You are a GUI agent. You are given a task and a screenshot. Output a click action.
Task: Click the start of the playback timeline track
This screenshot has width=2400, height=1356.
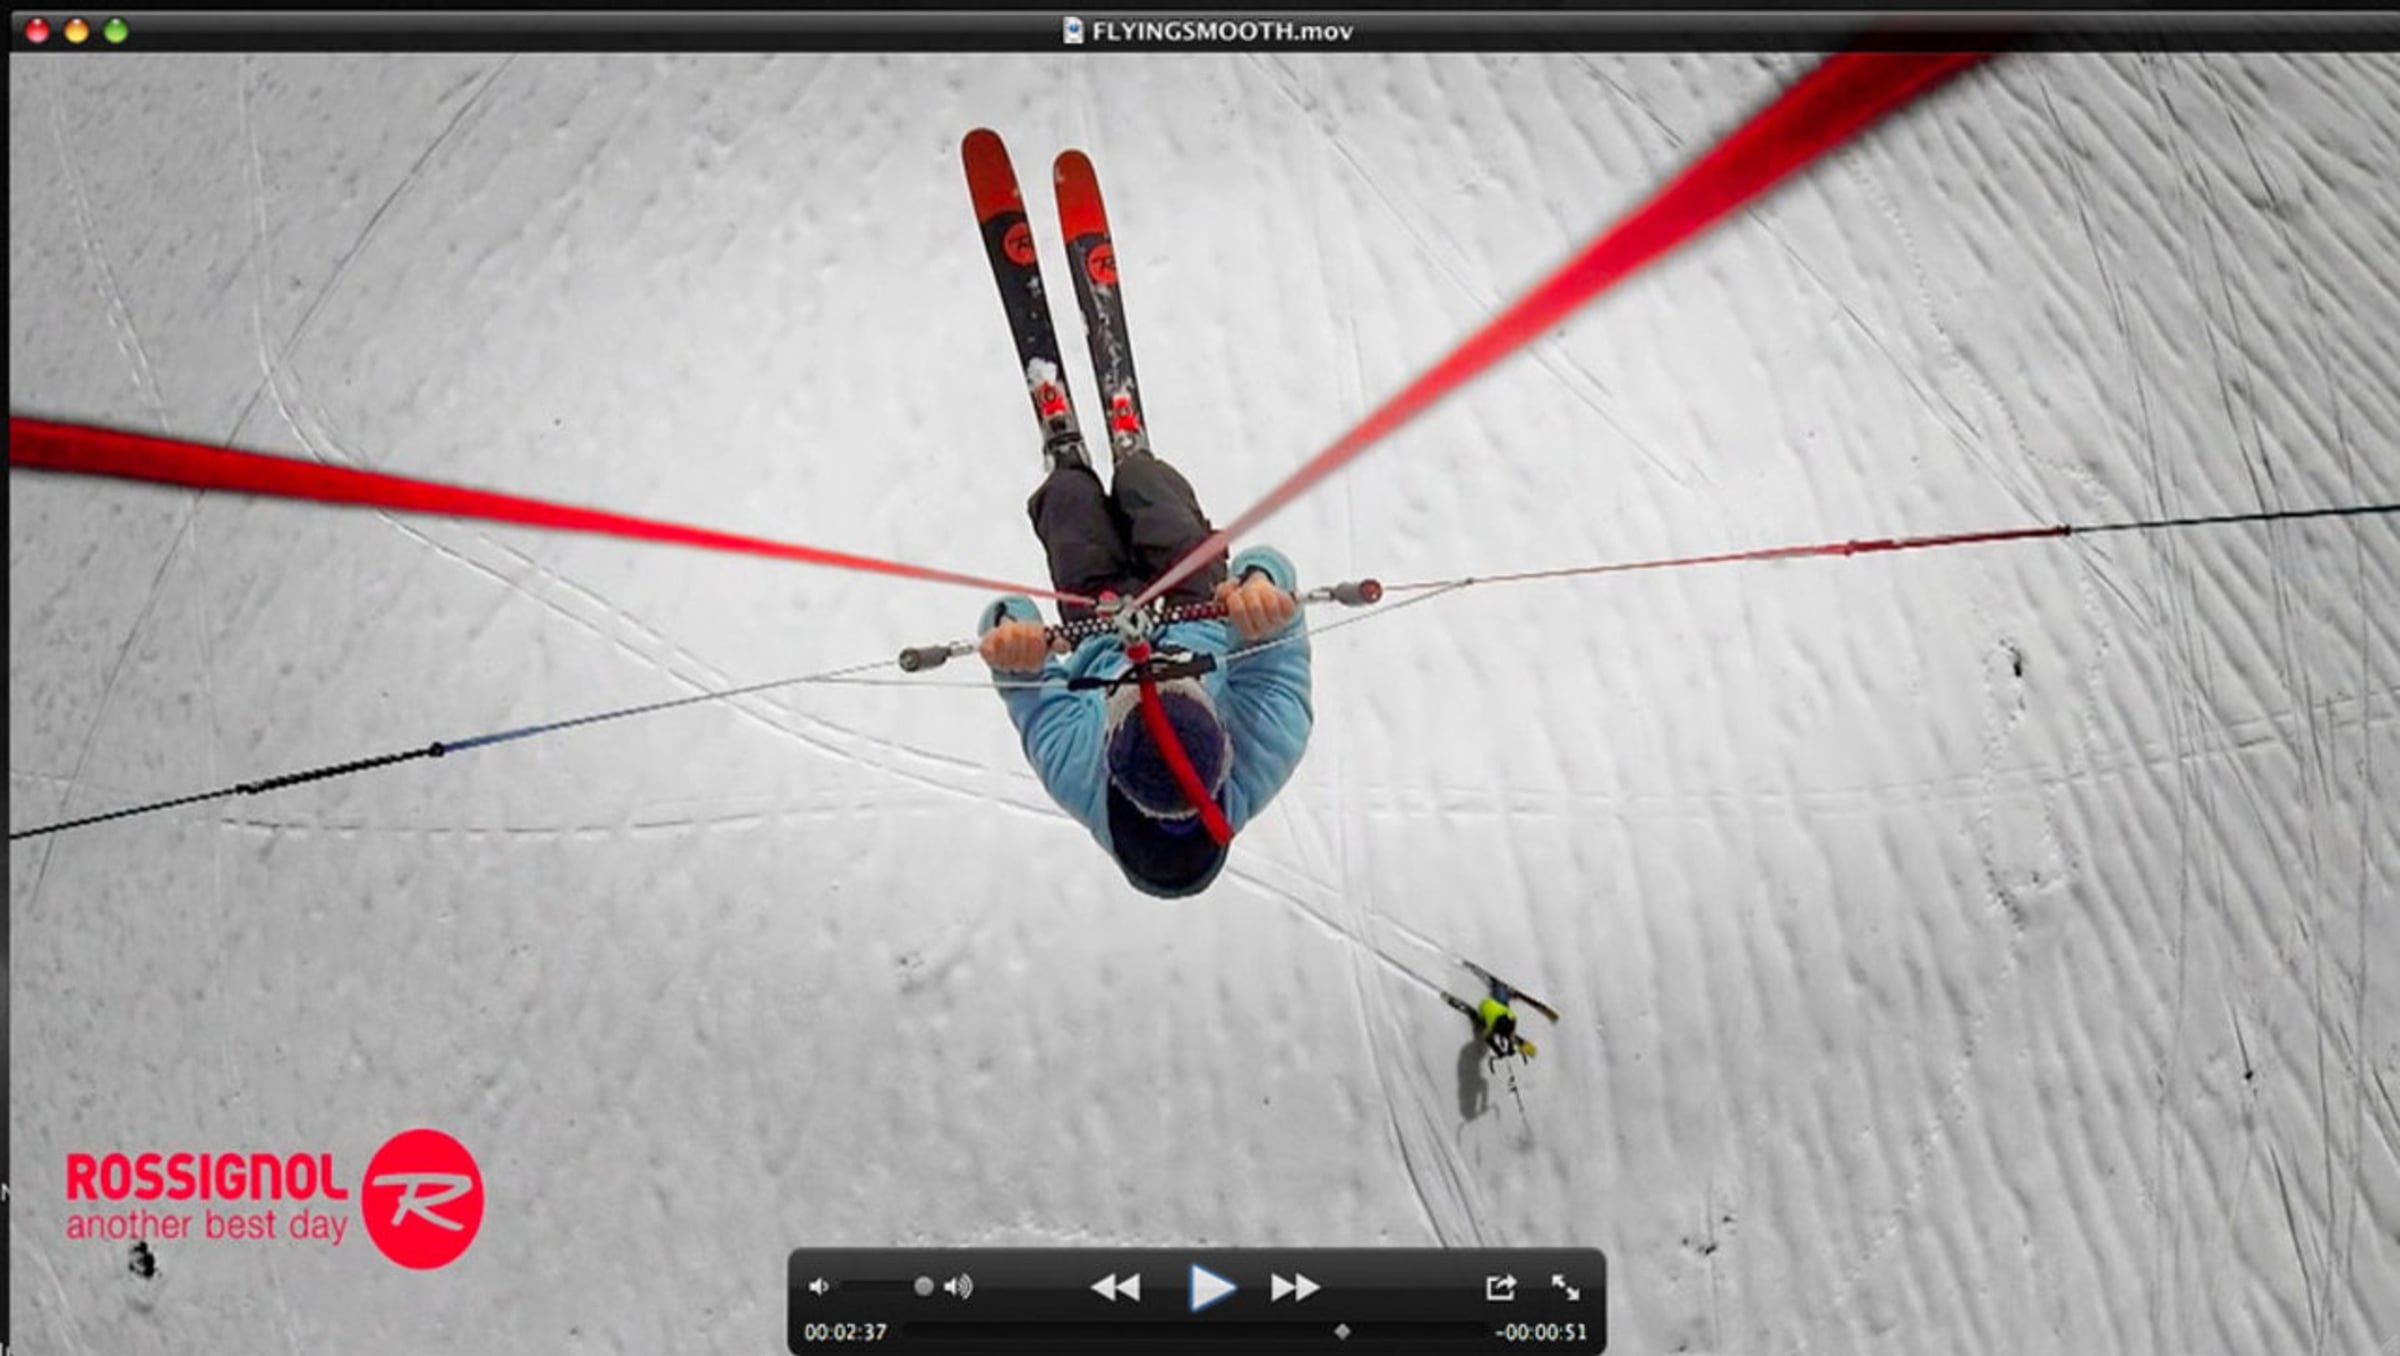[x=910, y=1331]
